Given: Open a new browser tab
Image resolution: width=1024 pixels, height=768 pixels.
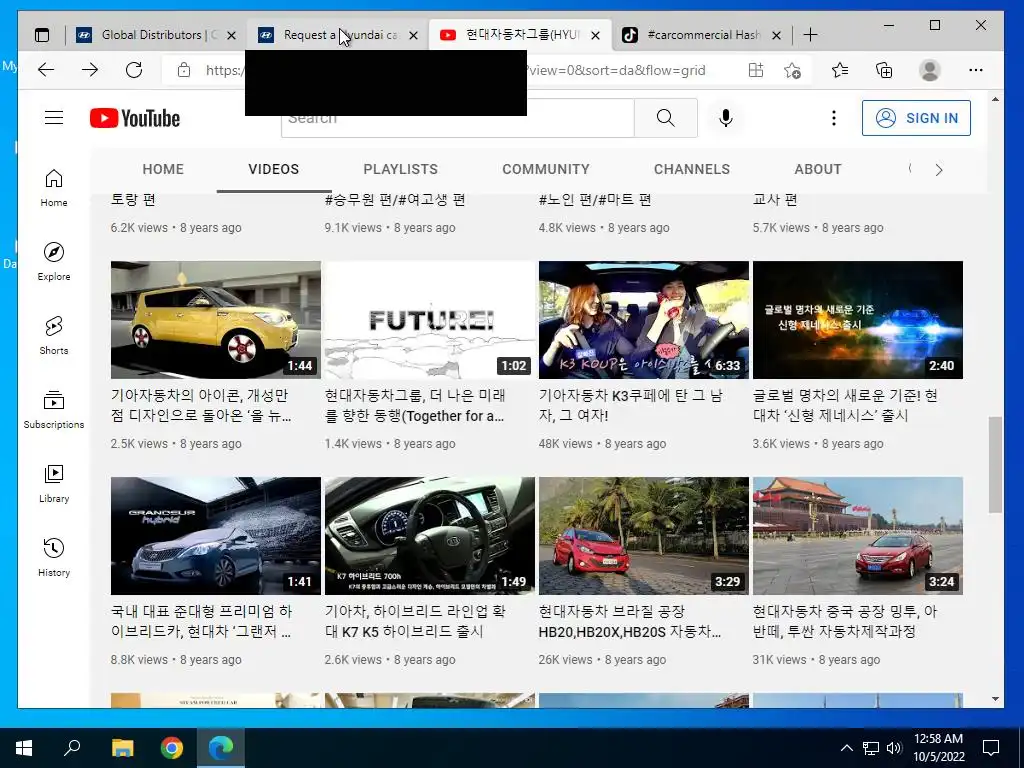Looking at the screenshot, I should (810, 35).
